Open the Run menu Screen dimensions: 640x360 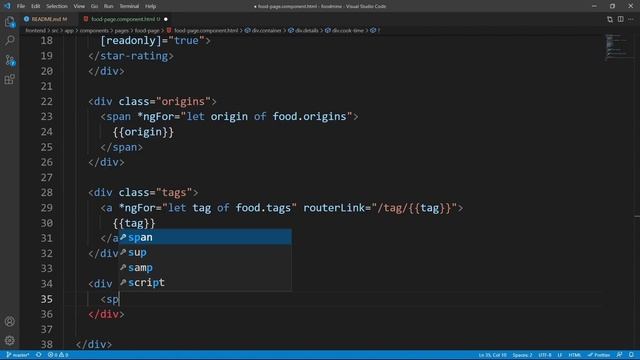(x=108, y=6)
